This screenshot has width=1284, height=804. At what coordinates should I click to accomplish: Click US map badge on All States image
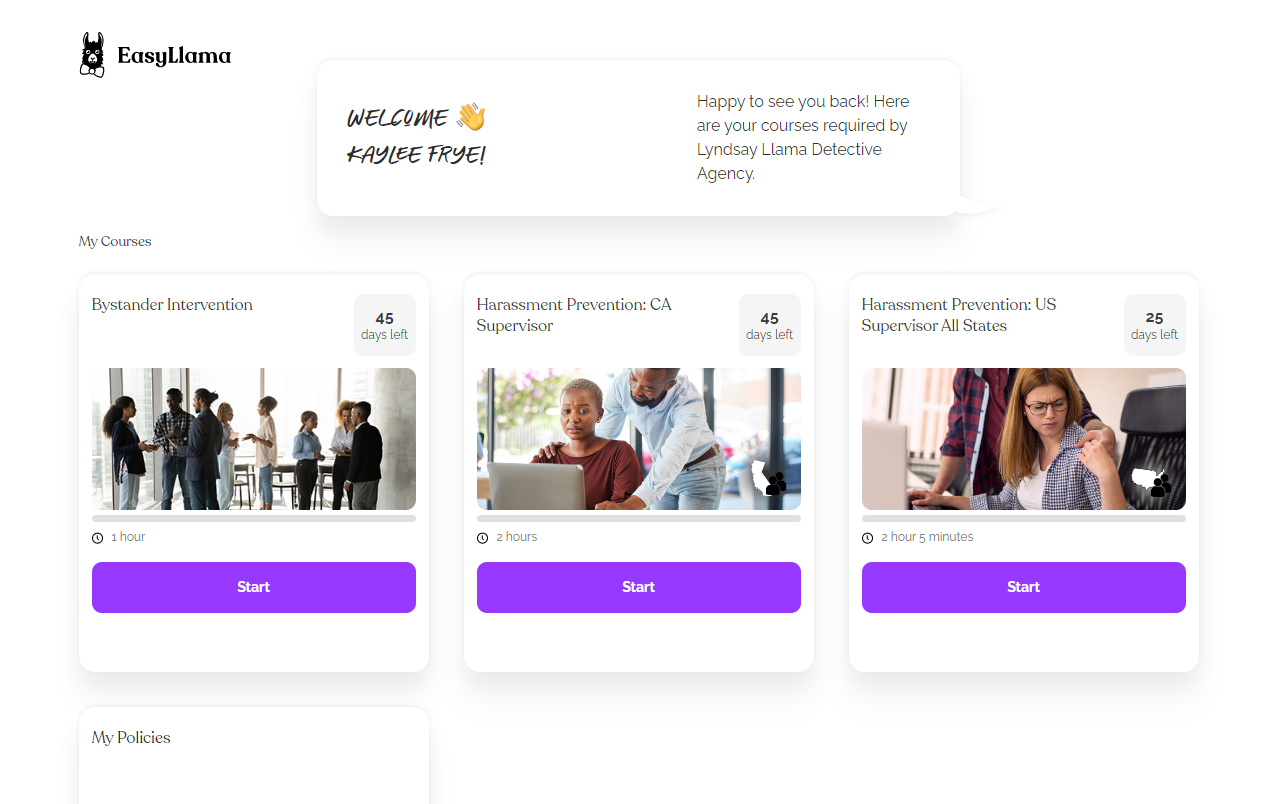click(1151, 481)
